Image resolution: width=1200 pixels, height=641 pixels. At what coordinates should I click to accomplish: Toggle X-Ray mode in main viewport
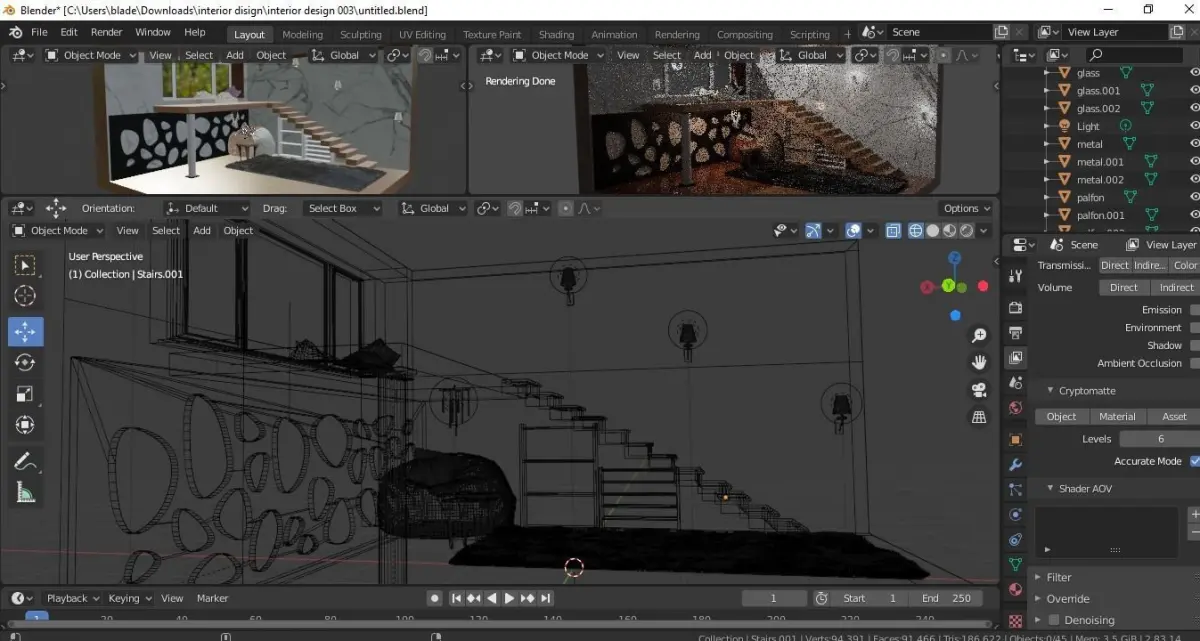coord(893,231)
